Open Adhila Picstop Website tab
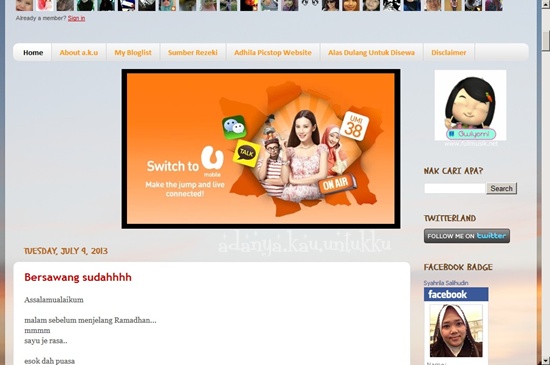Screen dimensions: 550x365 pyautogui.click(x=273, y=53)
